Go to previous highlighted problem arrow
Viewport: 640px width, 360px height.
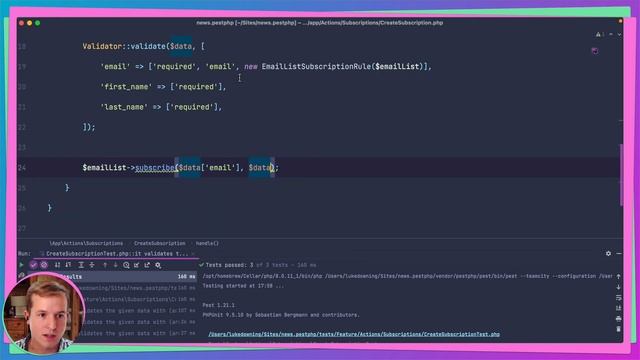coord(611,35)
